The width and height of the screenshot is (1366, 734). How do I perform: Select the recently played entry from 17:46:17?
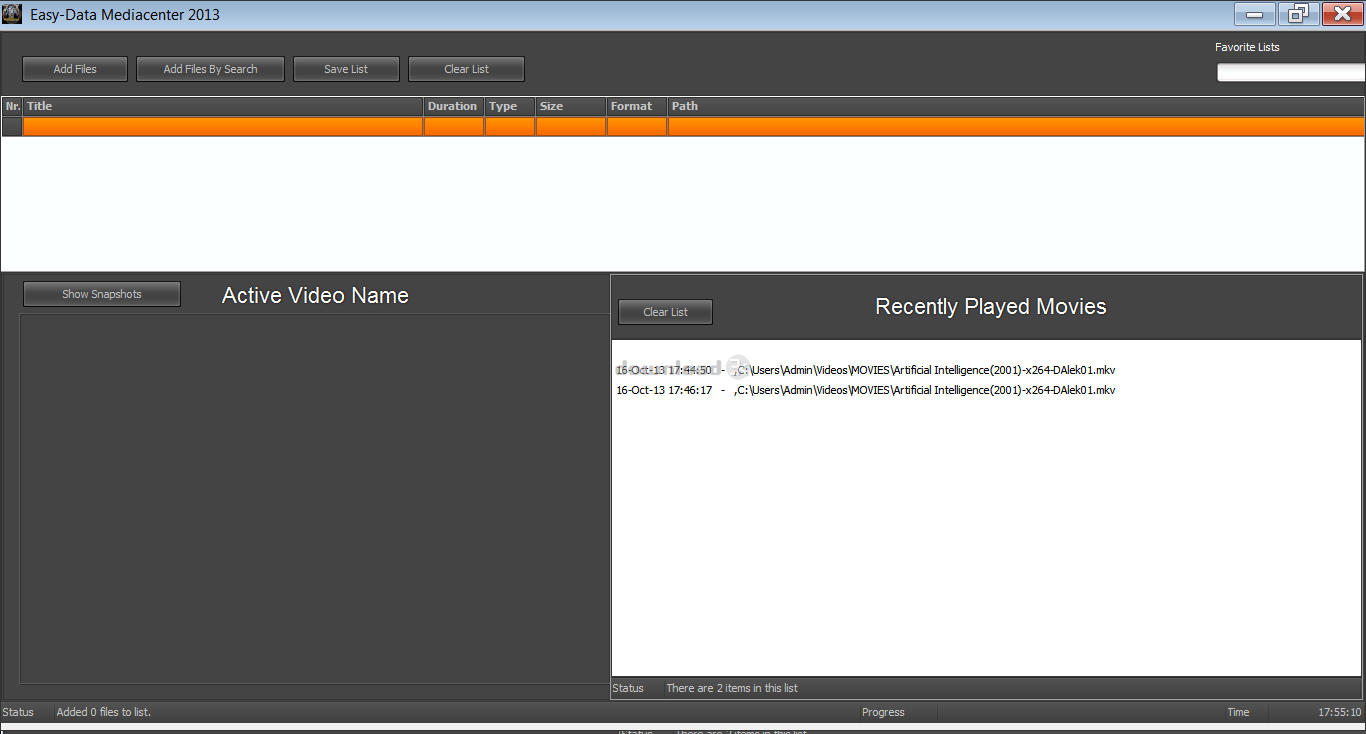(x=865, y=390)
